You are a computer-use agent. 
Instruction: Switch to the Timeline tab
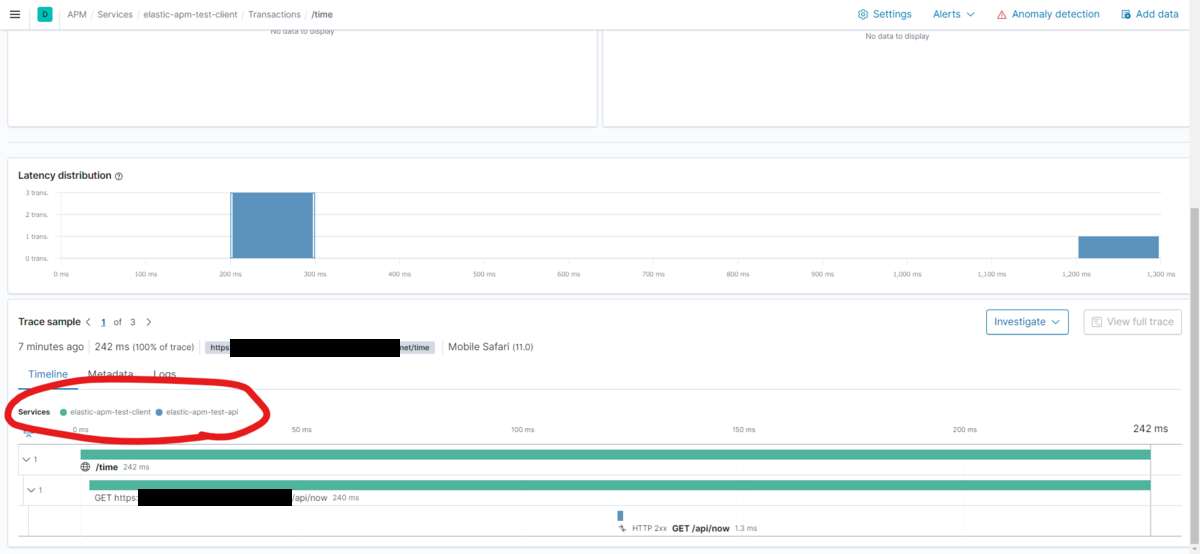point(48,374)
